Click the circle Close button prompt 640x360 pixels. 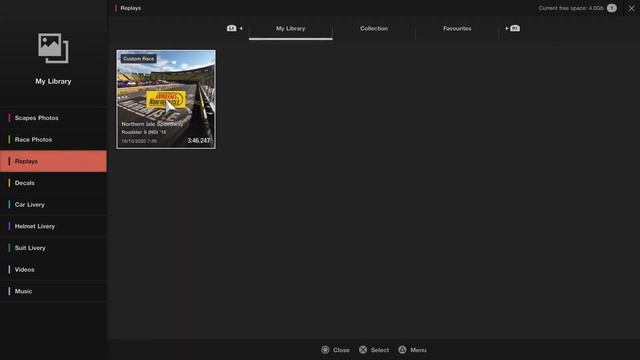click(x=336, y=350)
